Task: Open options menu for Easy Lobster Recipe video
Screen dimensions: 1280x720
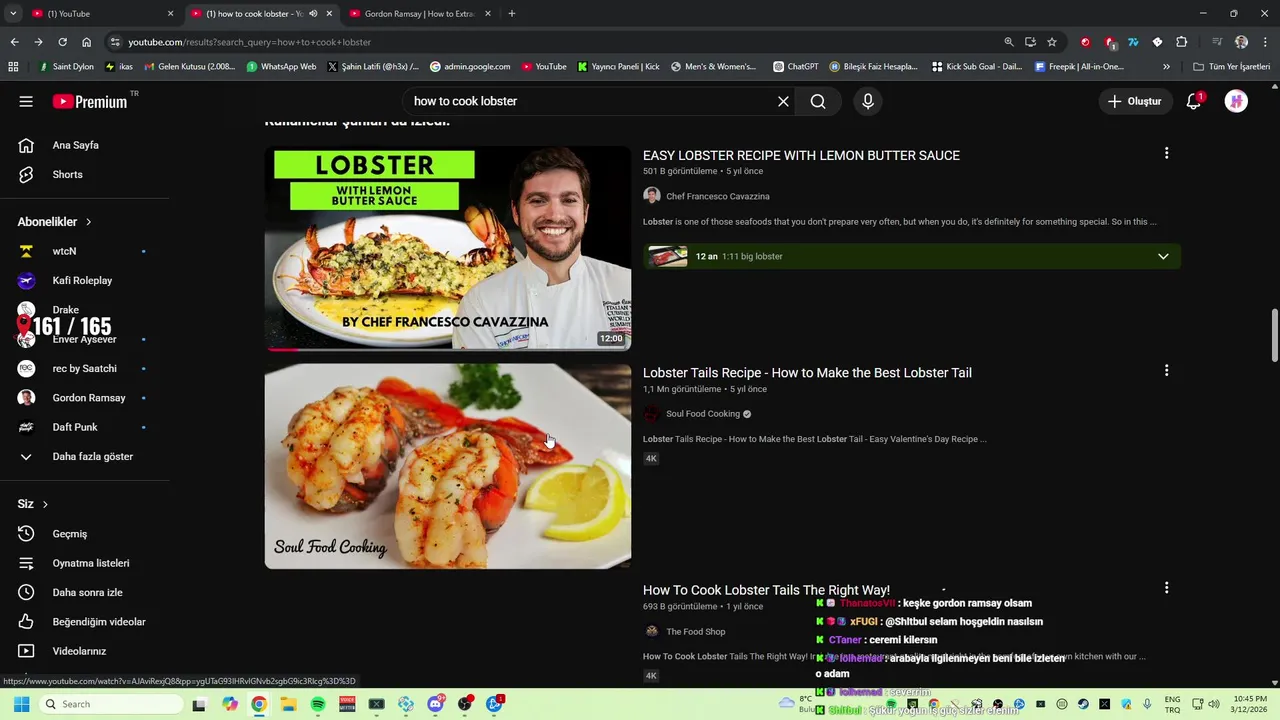Action: tap(1166, 153)
